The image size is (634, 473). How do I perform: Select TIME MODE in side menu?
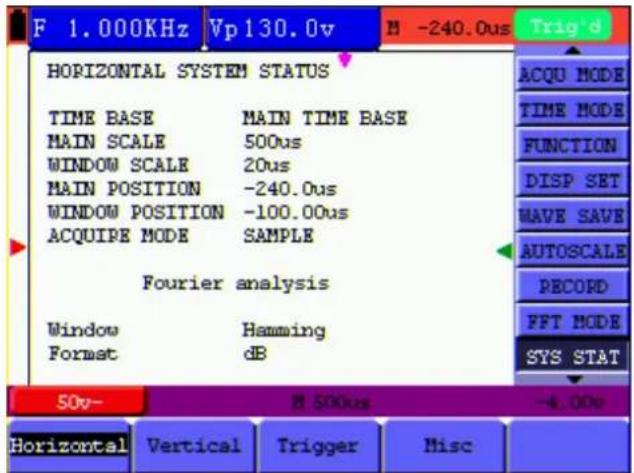(x=572, y=110)
